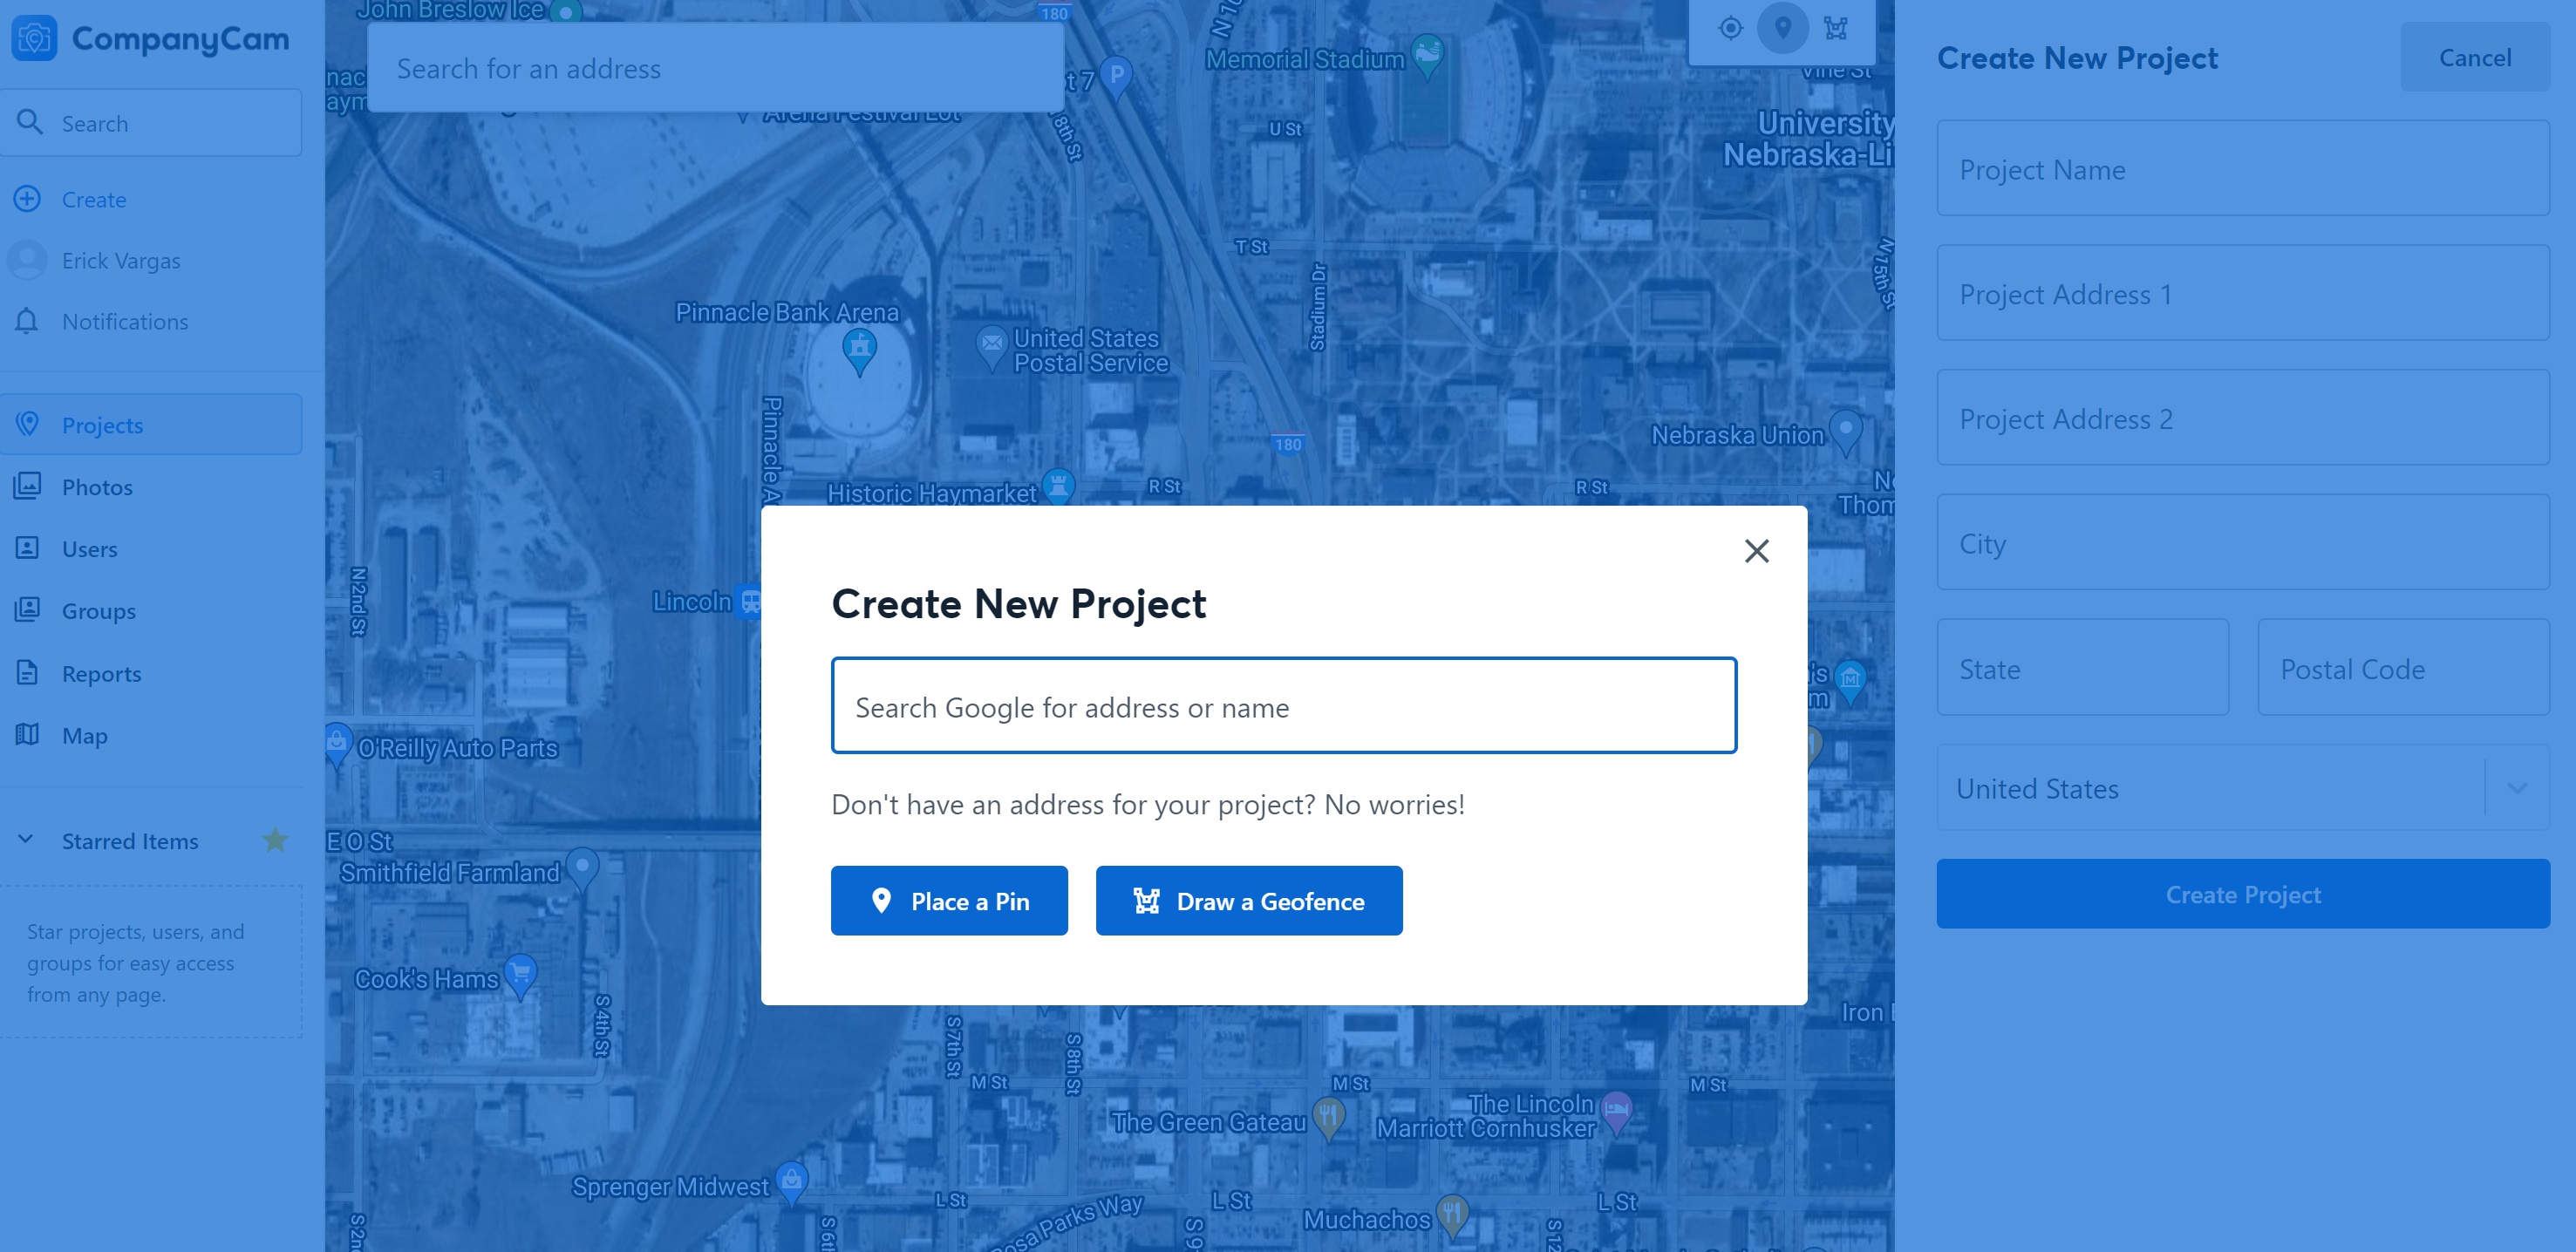Click the Create plus icon in sidebar
This screenshot has width=2576, height=1252.
click(x=28, y=197)
